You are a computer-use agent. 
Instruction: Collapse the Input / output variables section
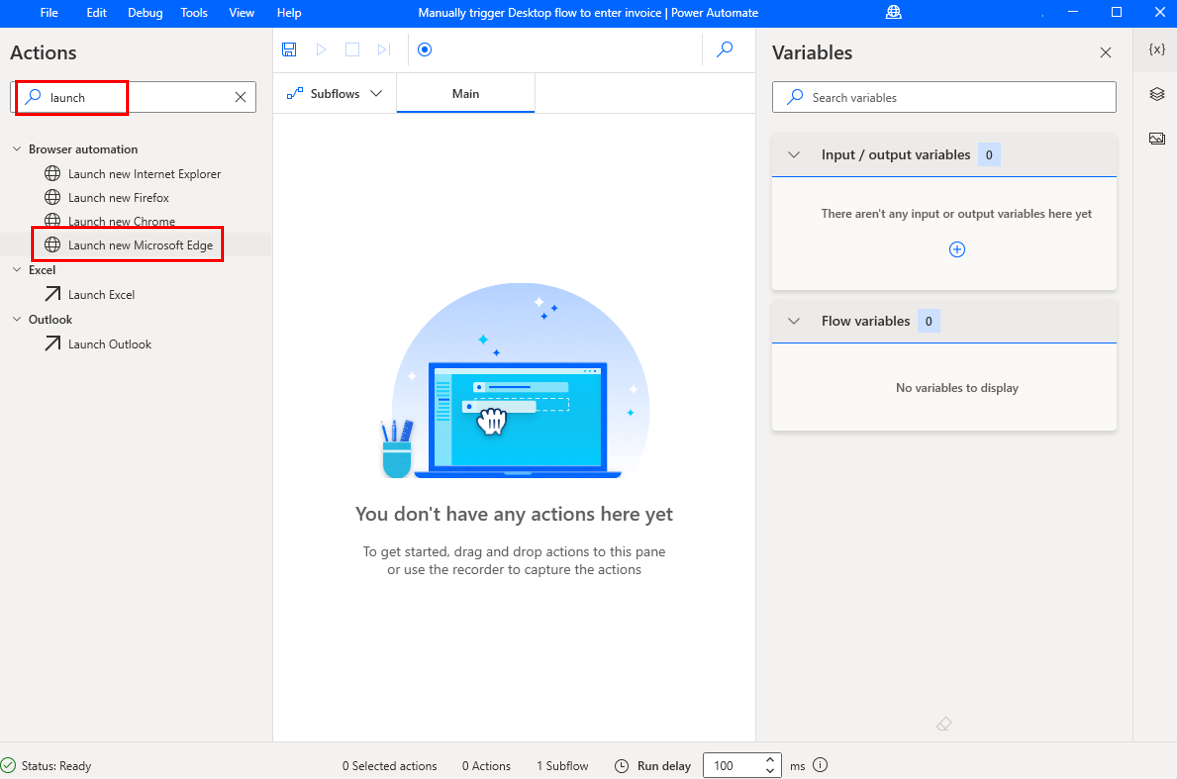[x=794, y=155]
